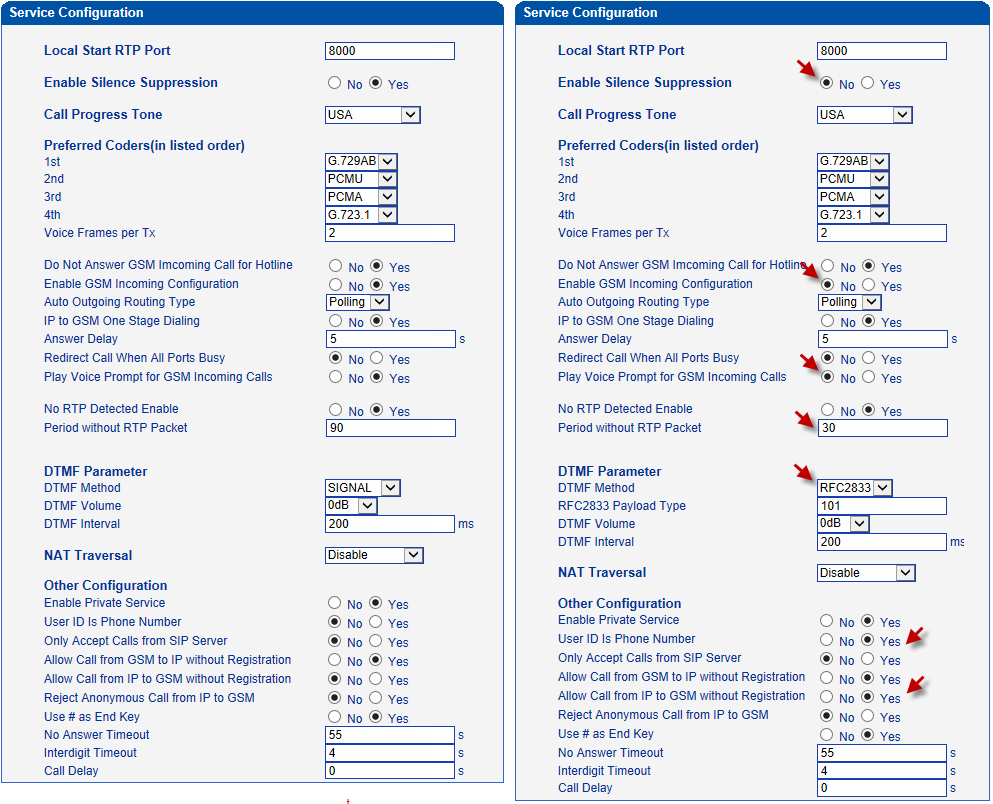
Task: Select No for Enable Silence Suppression in left panel
Action: (x=335, y=84)
